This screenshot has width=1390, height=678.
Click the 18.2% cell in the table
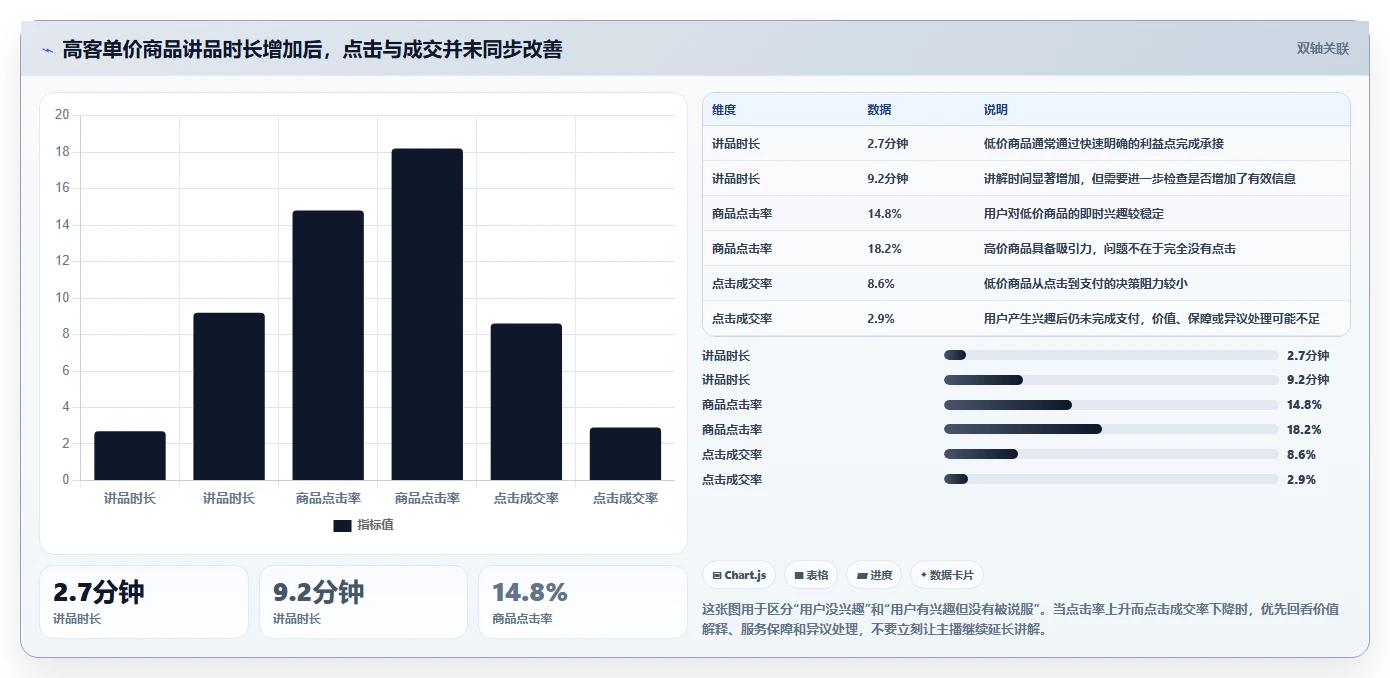(884, 249)
